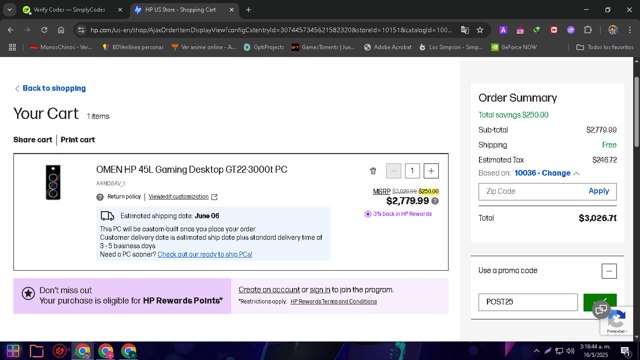Viewport: 640px width, 360px height.
Task: Open site information icon in address bar
Action: pos(81,30)
